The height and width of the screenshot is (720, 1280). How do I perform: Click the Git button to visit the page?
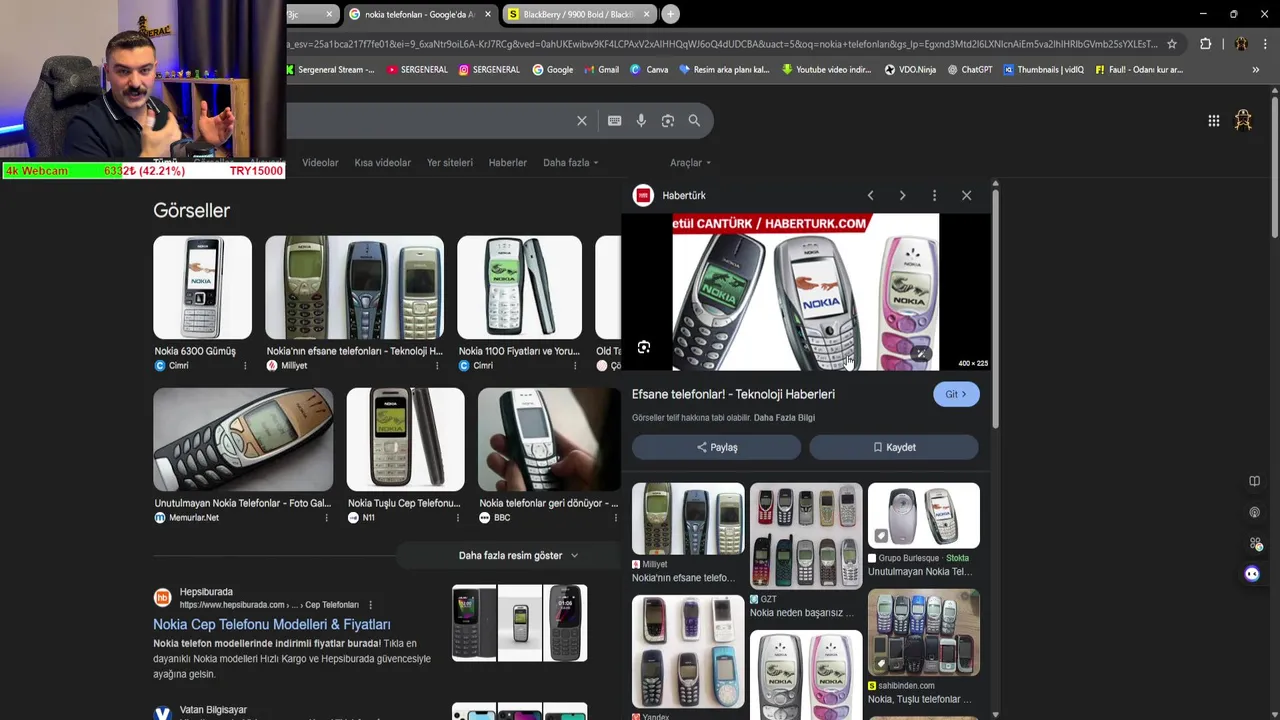click(x=956, y=394)
